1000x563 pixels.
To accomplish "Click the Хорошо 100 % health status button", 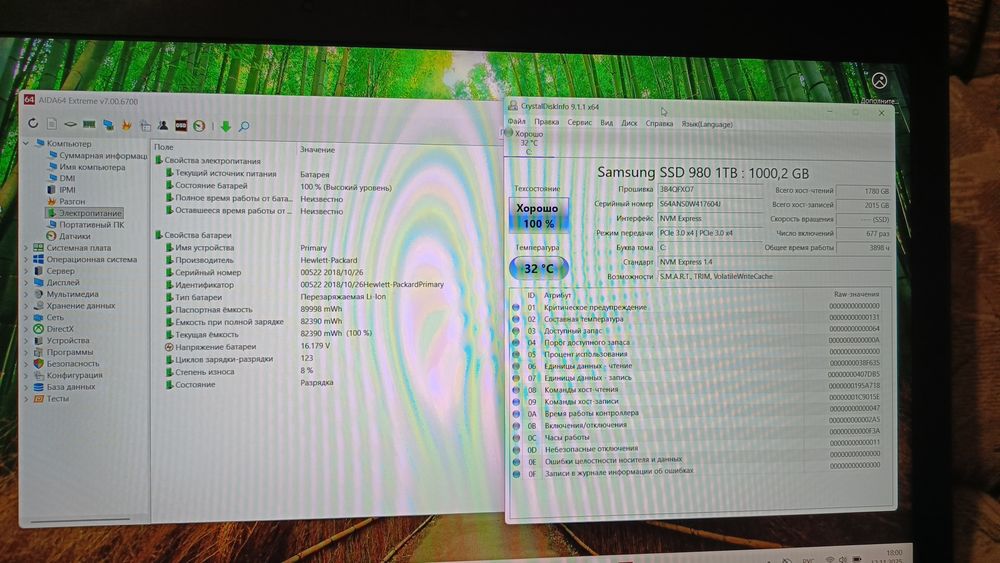I will pos(538,216).
